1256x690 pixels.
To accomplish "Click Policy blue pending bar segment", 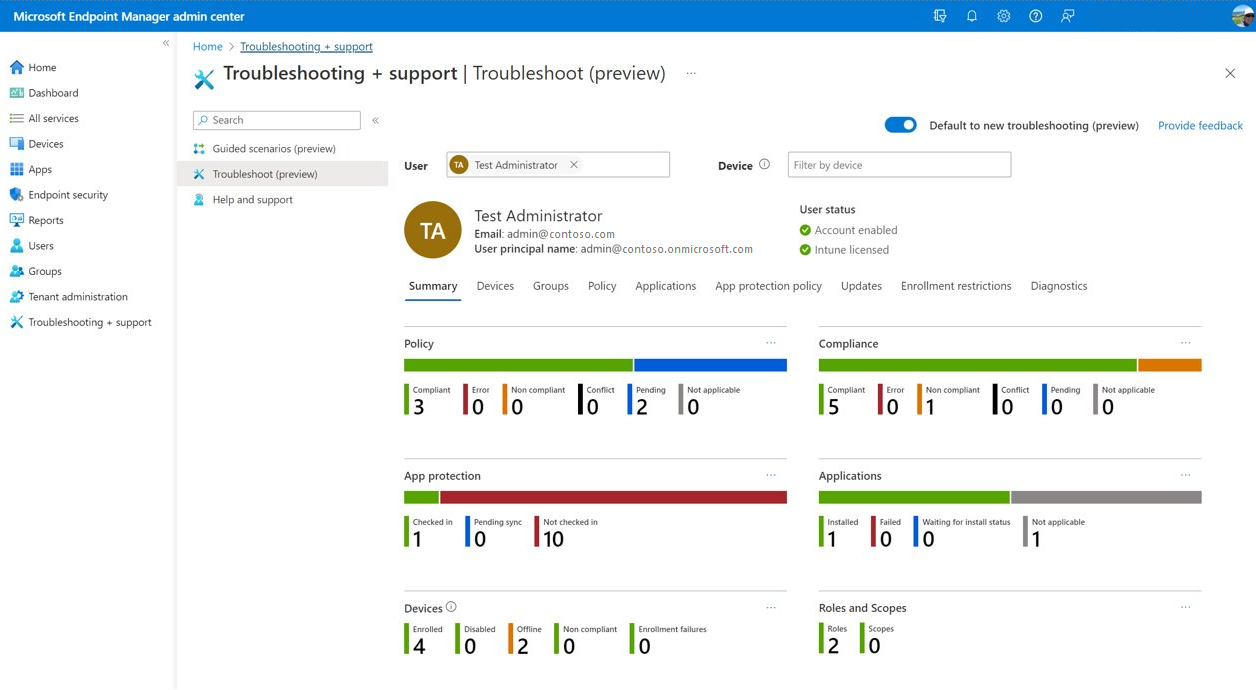I will (x=710, y=365).
